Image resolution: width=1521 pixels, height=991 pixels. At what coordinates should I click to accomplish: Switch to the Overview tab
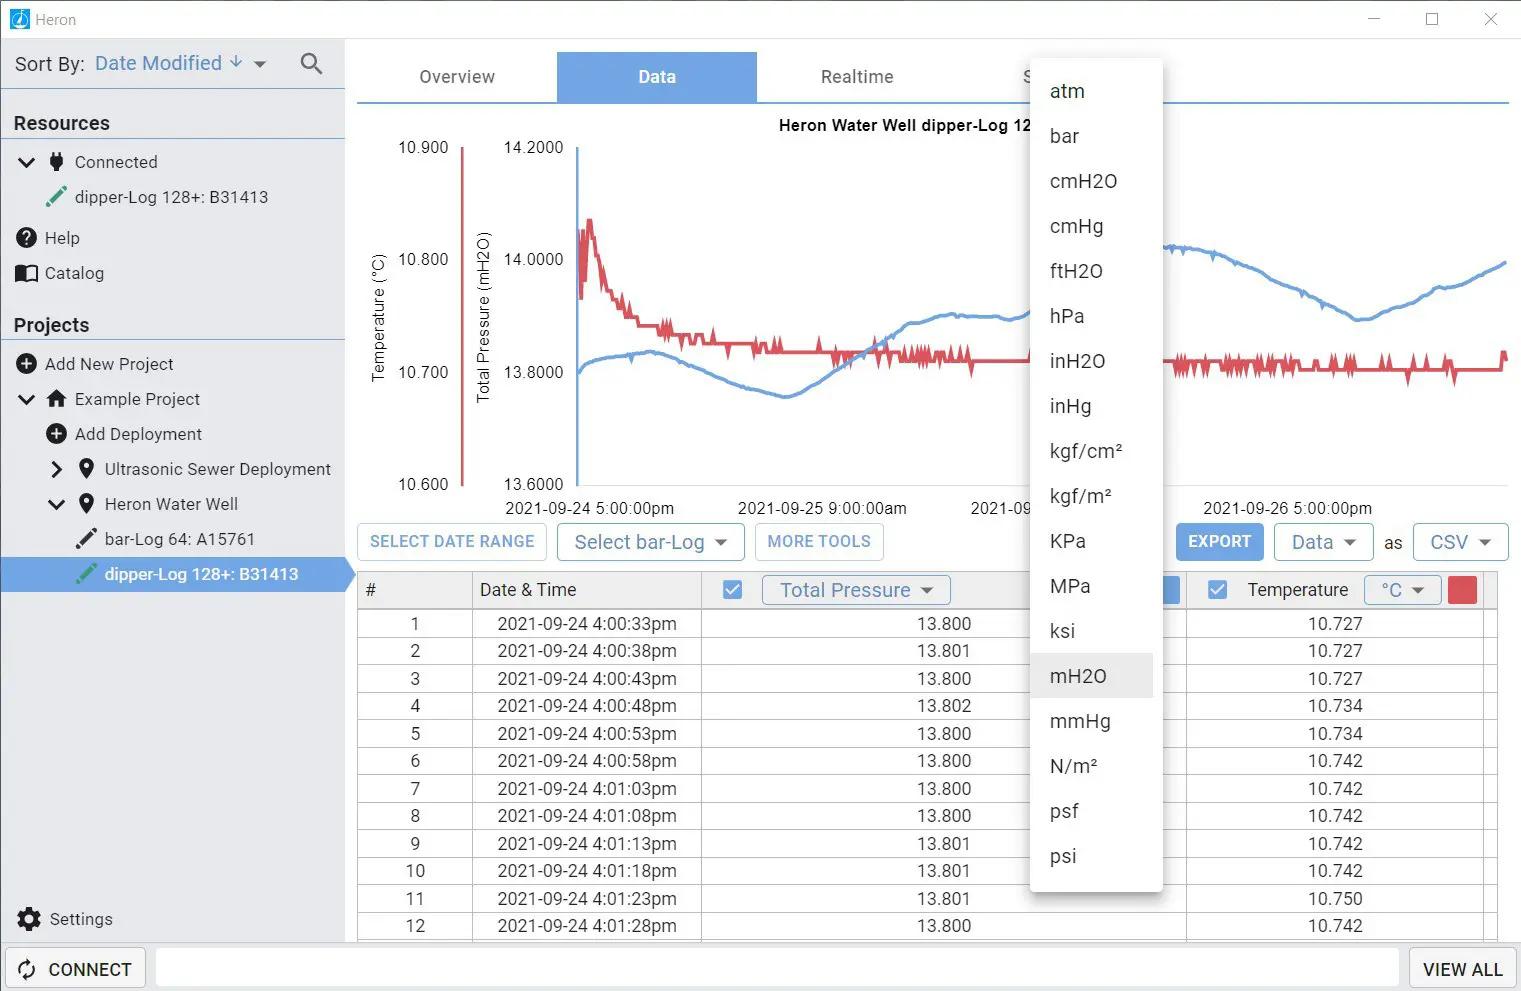point(457,77)
